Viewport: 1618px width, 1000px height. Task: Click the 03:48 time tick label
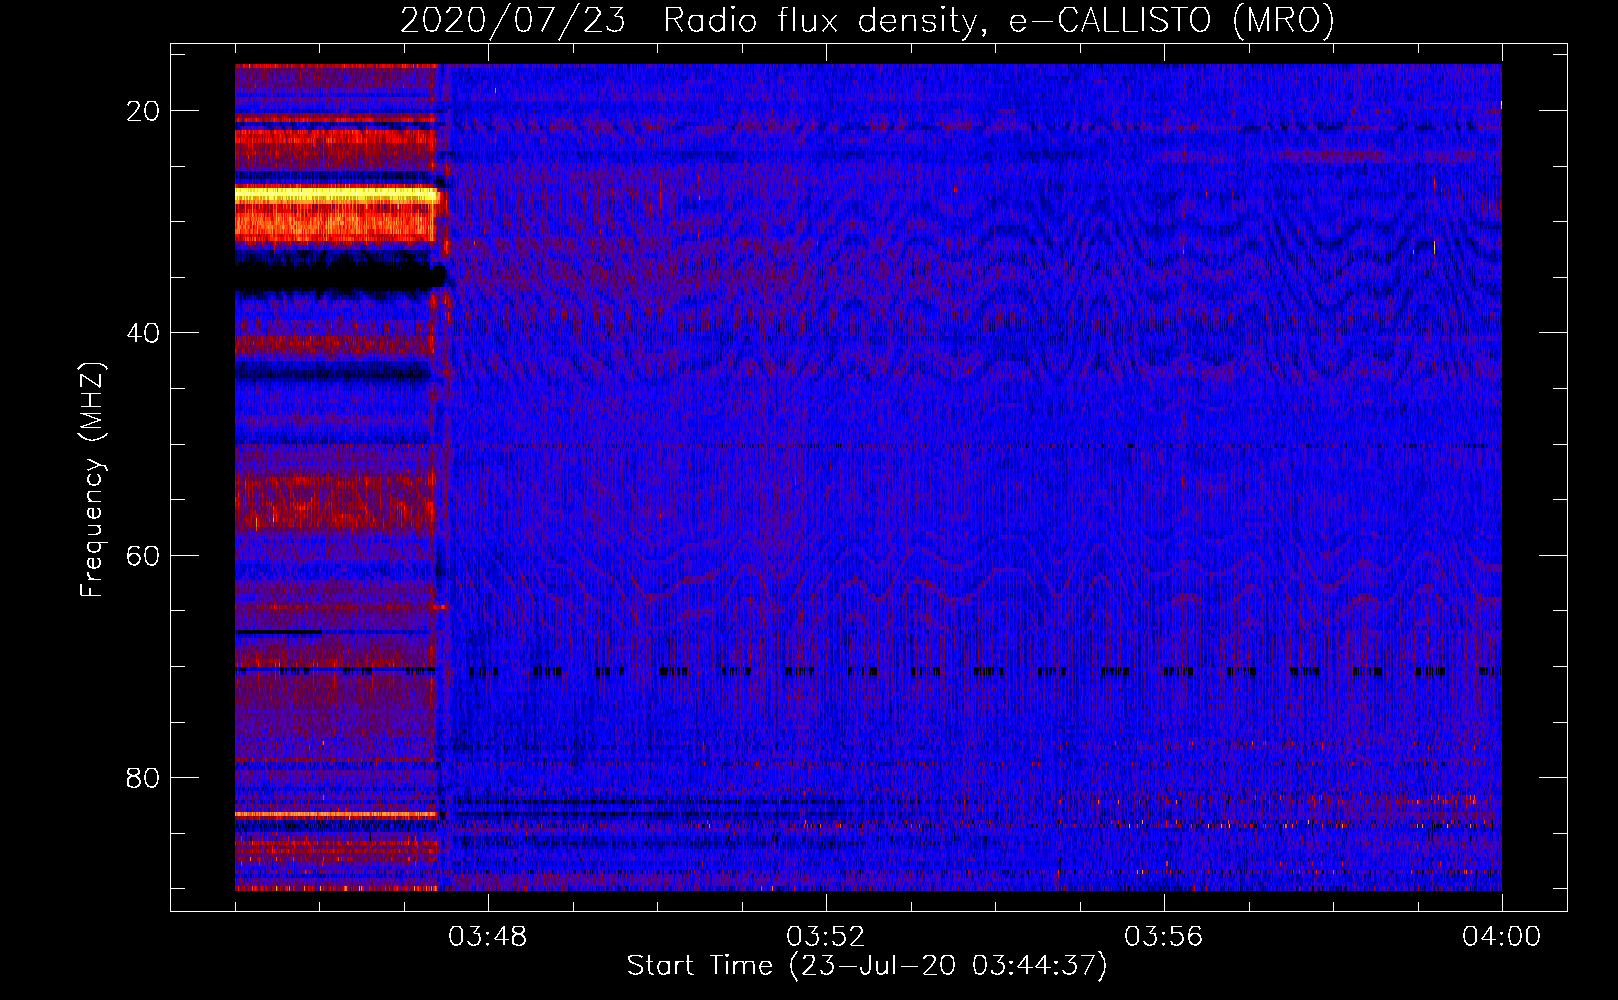(488, 937)
